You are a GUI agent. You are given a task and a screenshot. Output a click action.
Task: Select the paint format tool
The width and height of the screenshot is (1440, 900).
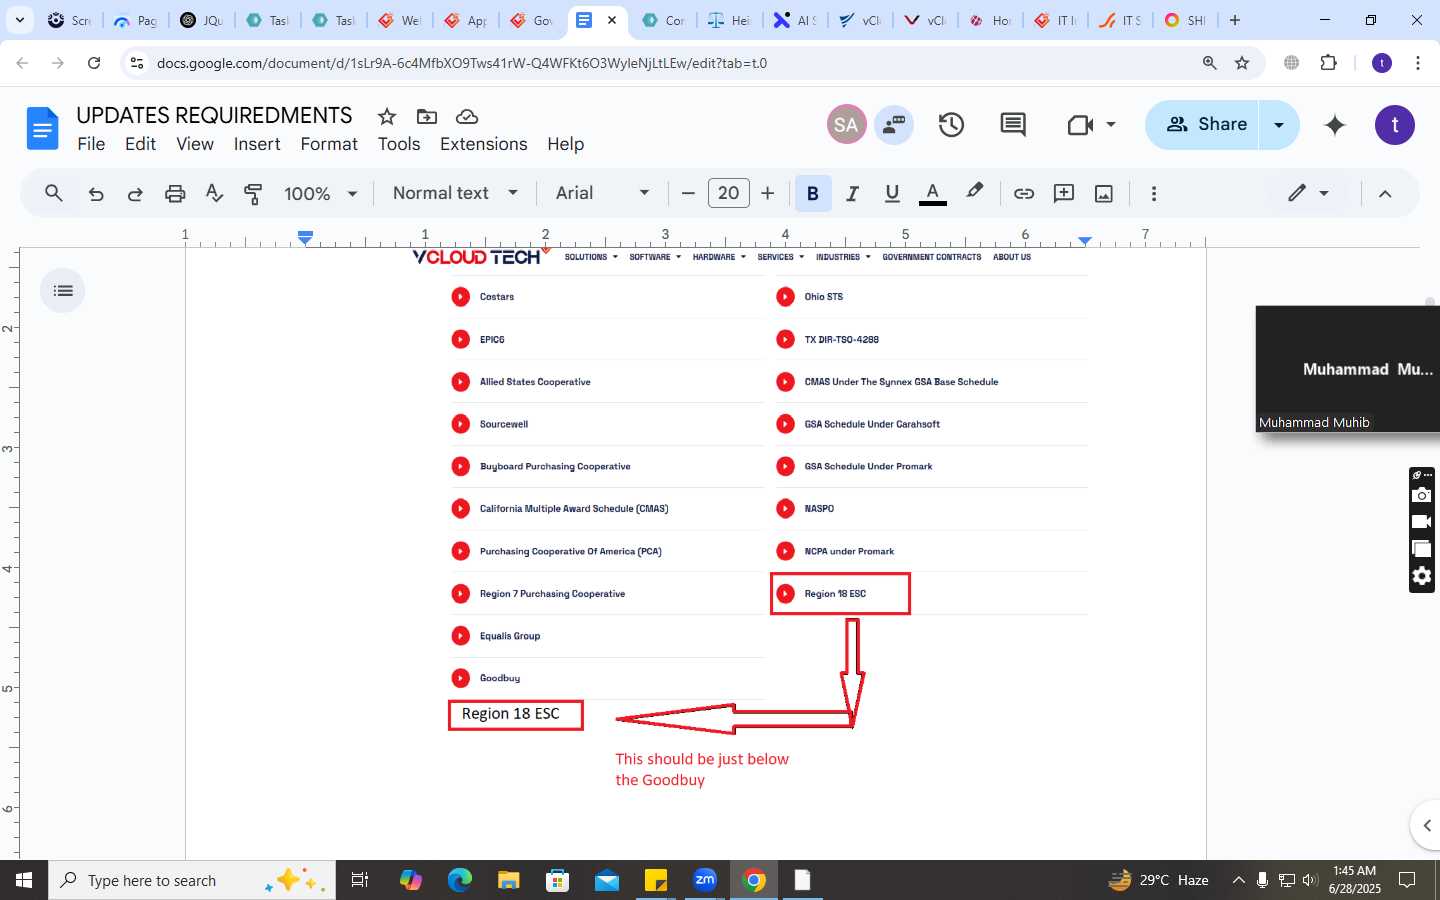click(254, 193)
